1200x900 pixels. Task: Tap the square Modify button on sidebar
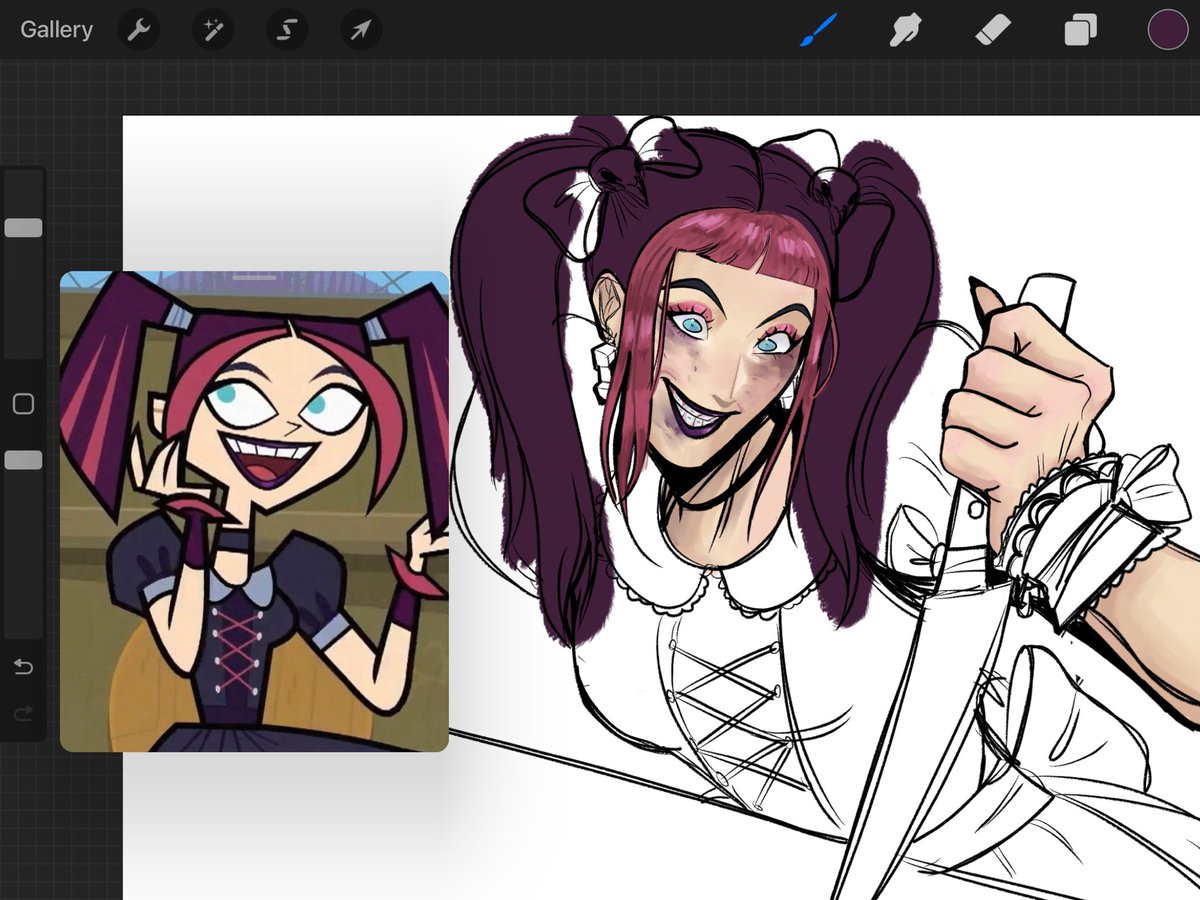[x=23, y=404]
